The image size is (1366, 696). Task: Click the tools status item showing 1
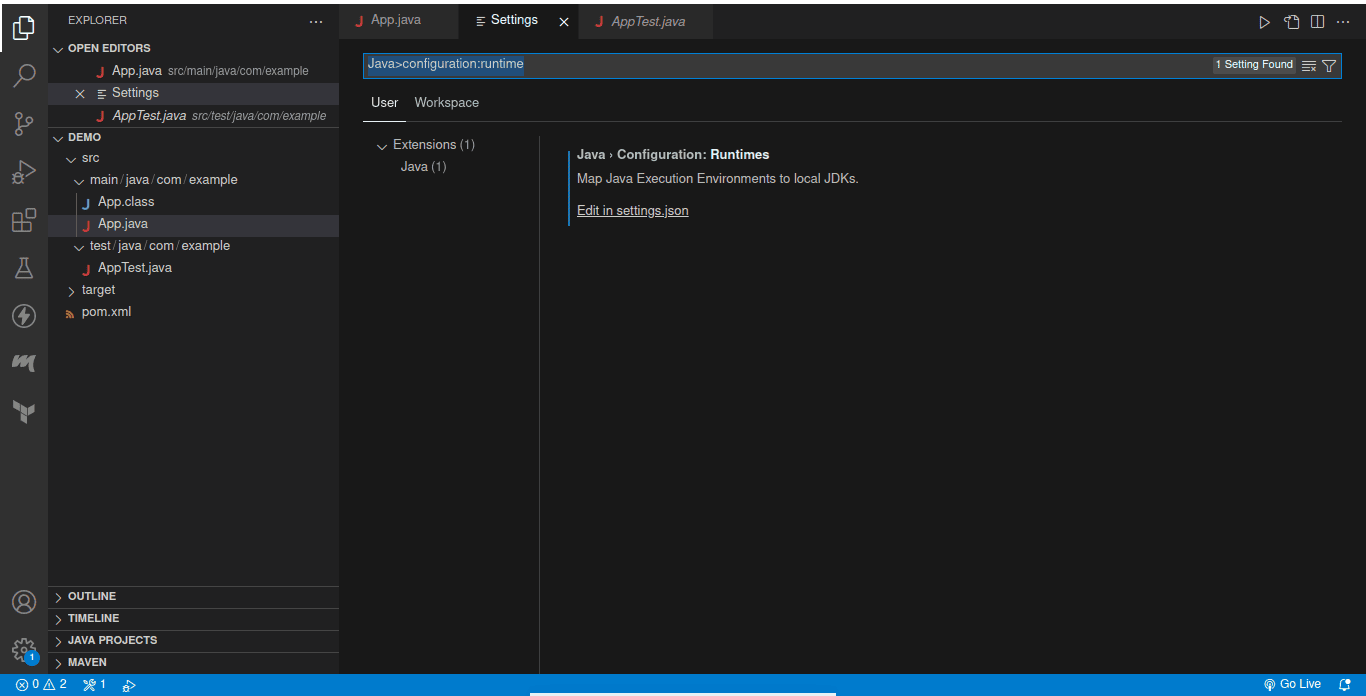[x=94, y=685]
